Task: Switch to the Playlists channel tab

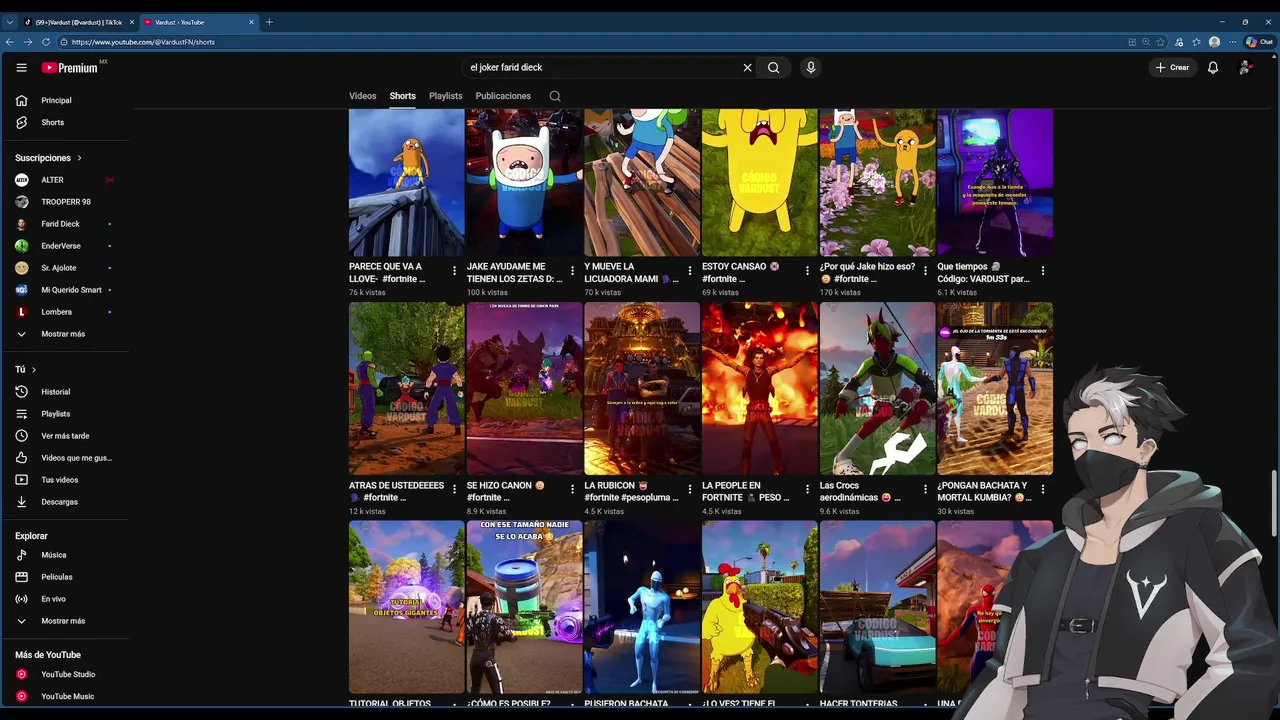Action: click(445, 96)
